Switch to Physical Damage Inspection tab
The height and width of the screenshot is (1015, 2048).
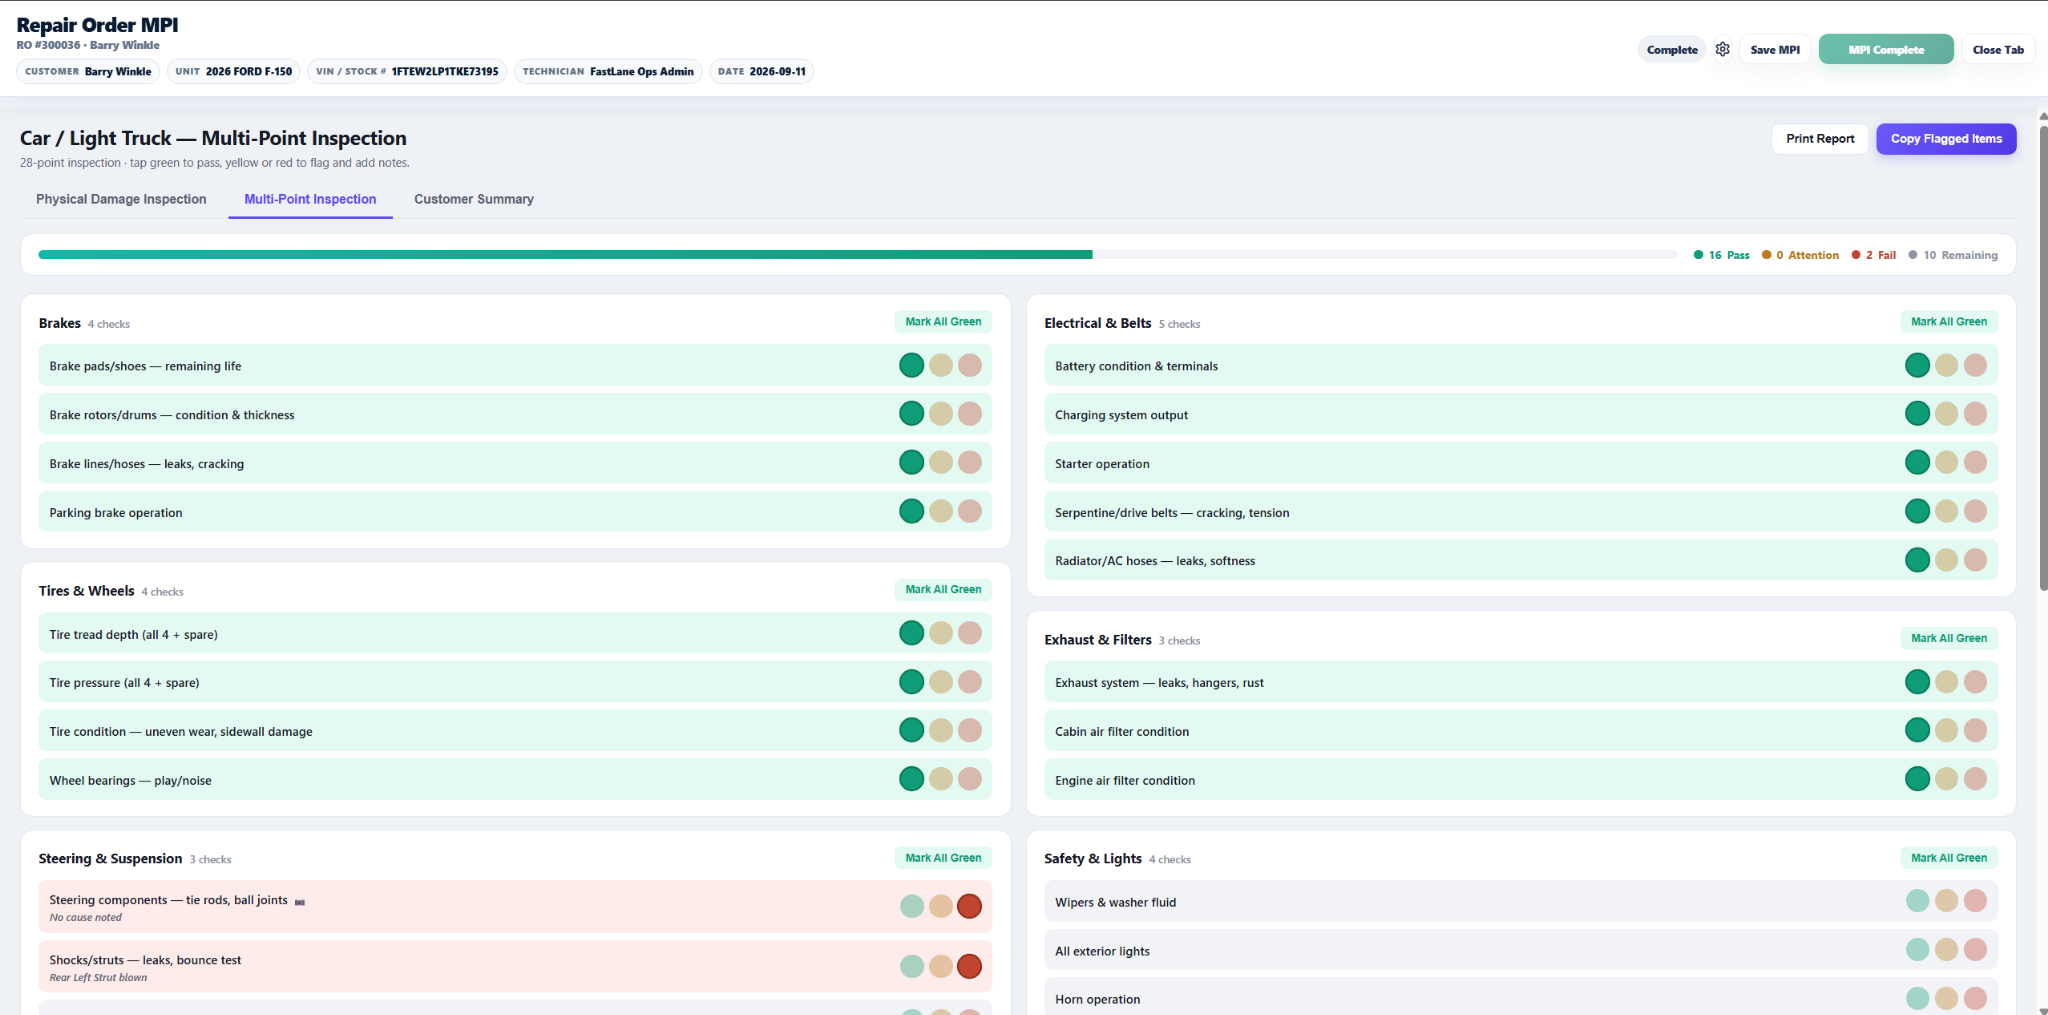coord(121,199)
